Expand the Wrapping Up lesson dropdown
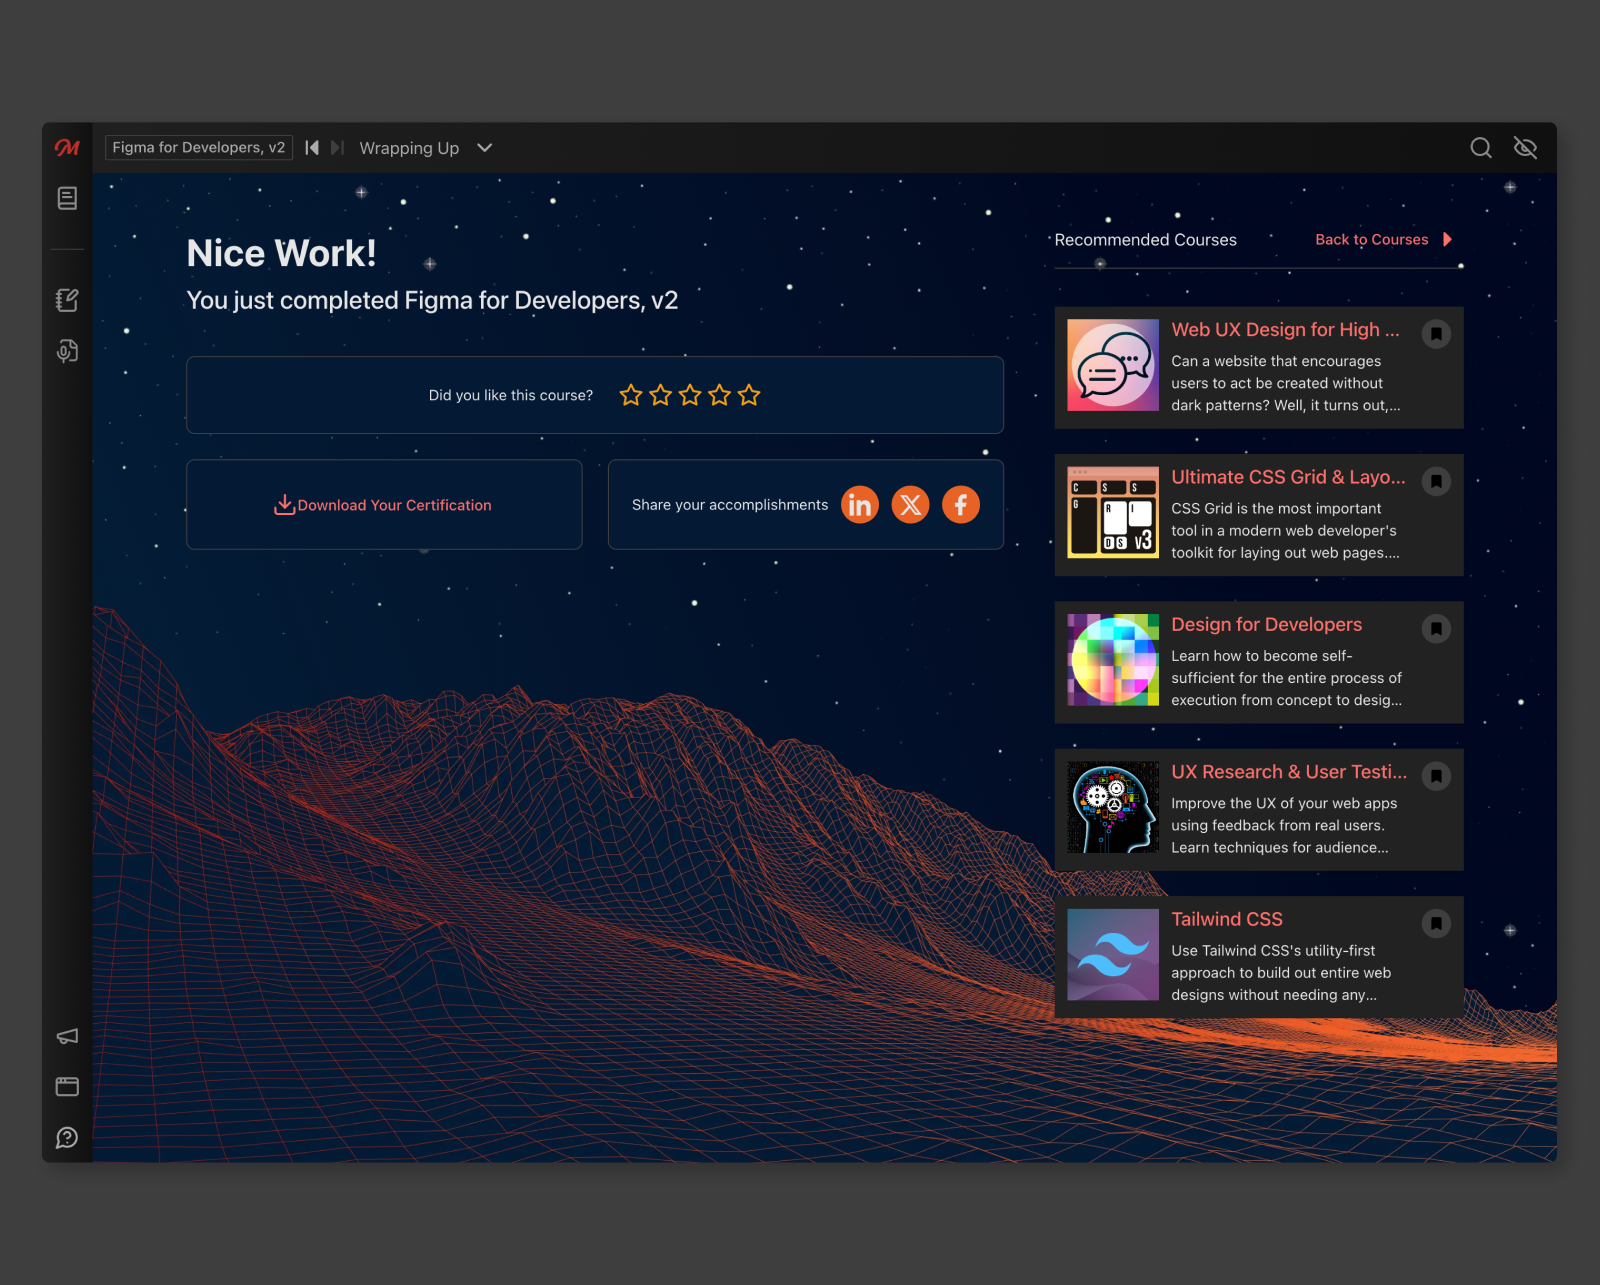This screenshot has width=1600, height=1285. 485,148
